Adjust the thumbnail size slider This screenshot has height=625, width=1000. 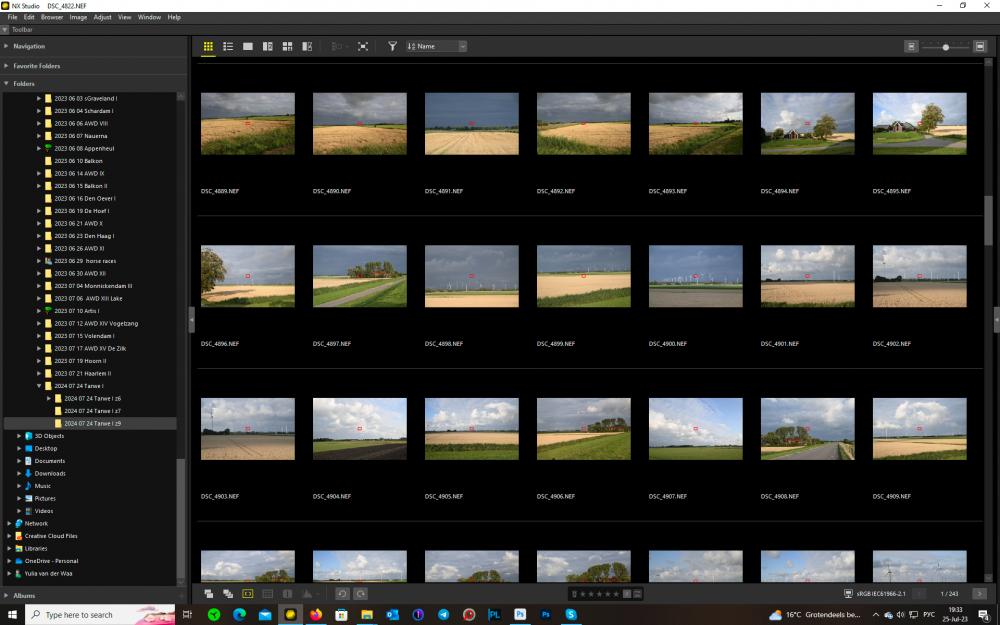pyautogui.click(x=946, y=47)
